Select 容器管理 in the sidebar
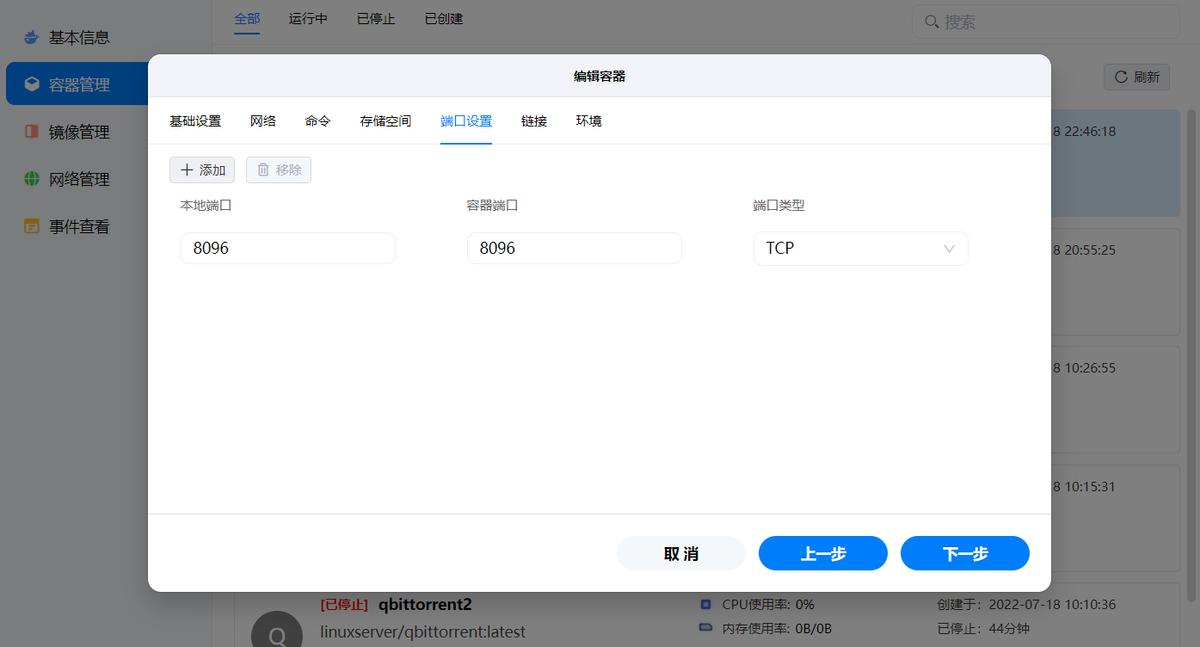This screenshot has width=1200, height=647. point(75,84)
